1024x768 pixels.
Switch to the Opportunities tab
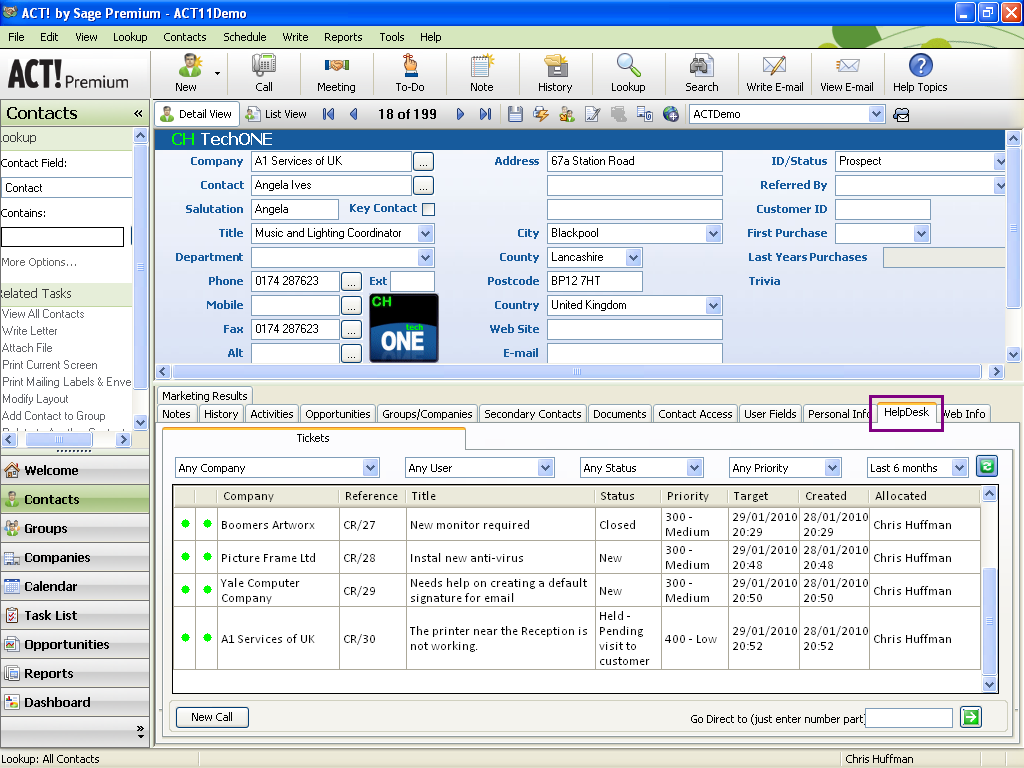pyautogui.click(x=338, y=414)
